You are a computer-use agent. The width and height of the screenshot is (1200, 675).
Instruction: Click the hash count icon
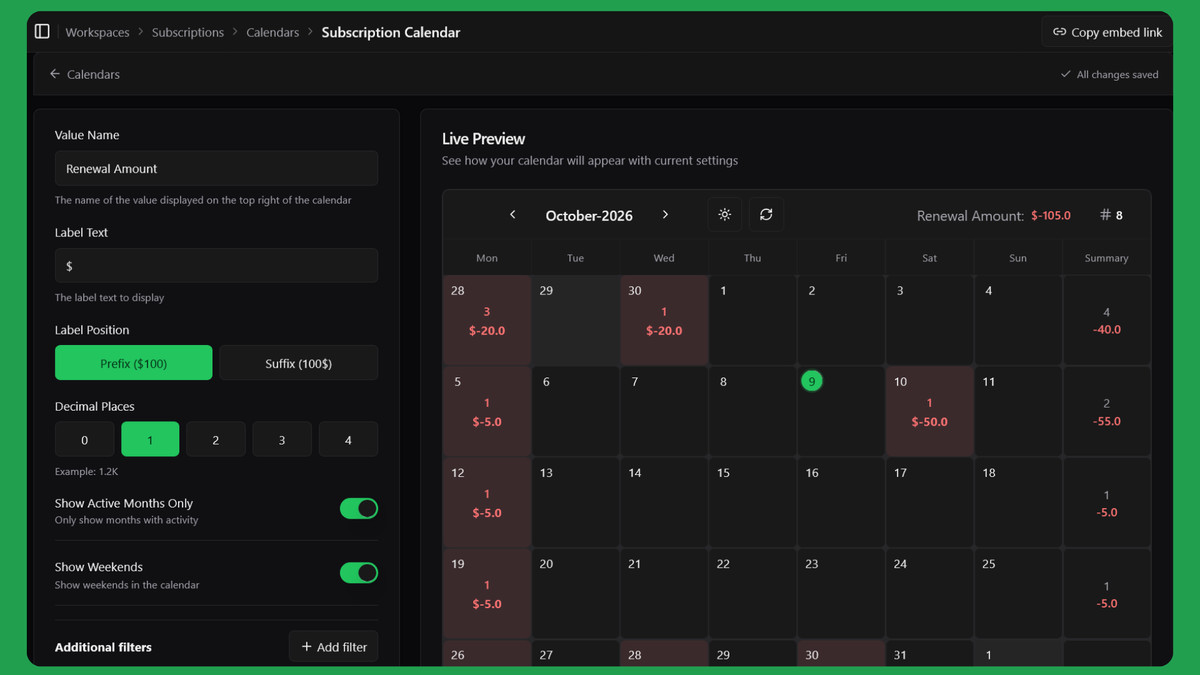(x=1105, y=215)
